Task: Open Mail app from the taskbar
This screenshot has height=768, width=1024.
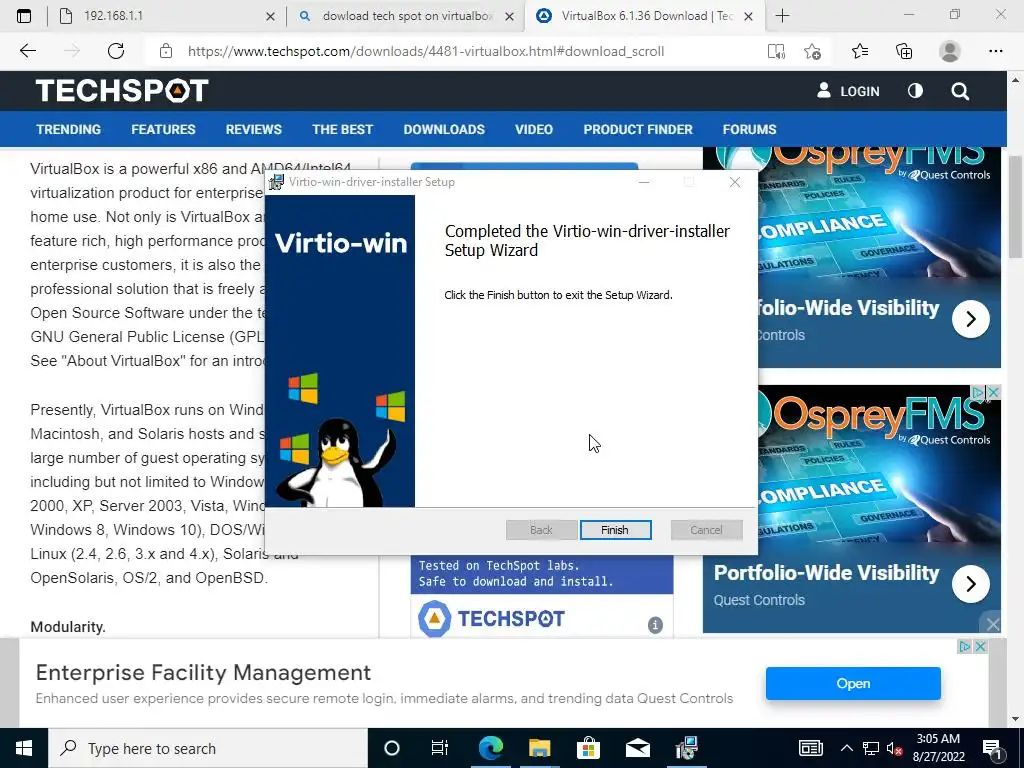Action: point(638,748)
